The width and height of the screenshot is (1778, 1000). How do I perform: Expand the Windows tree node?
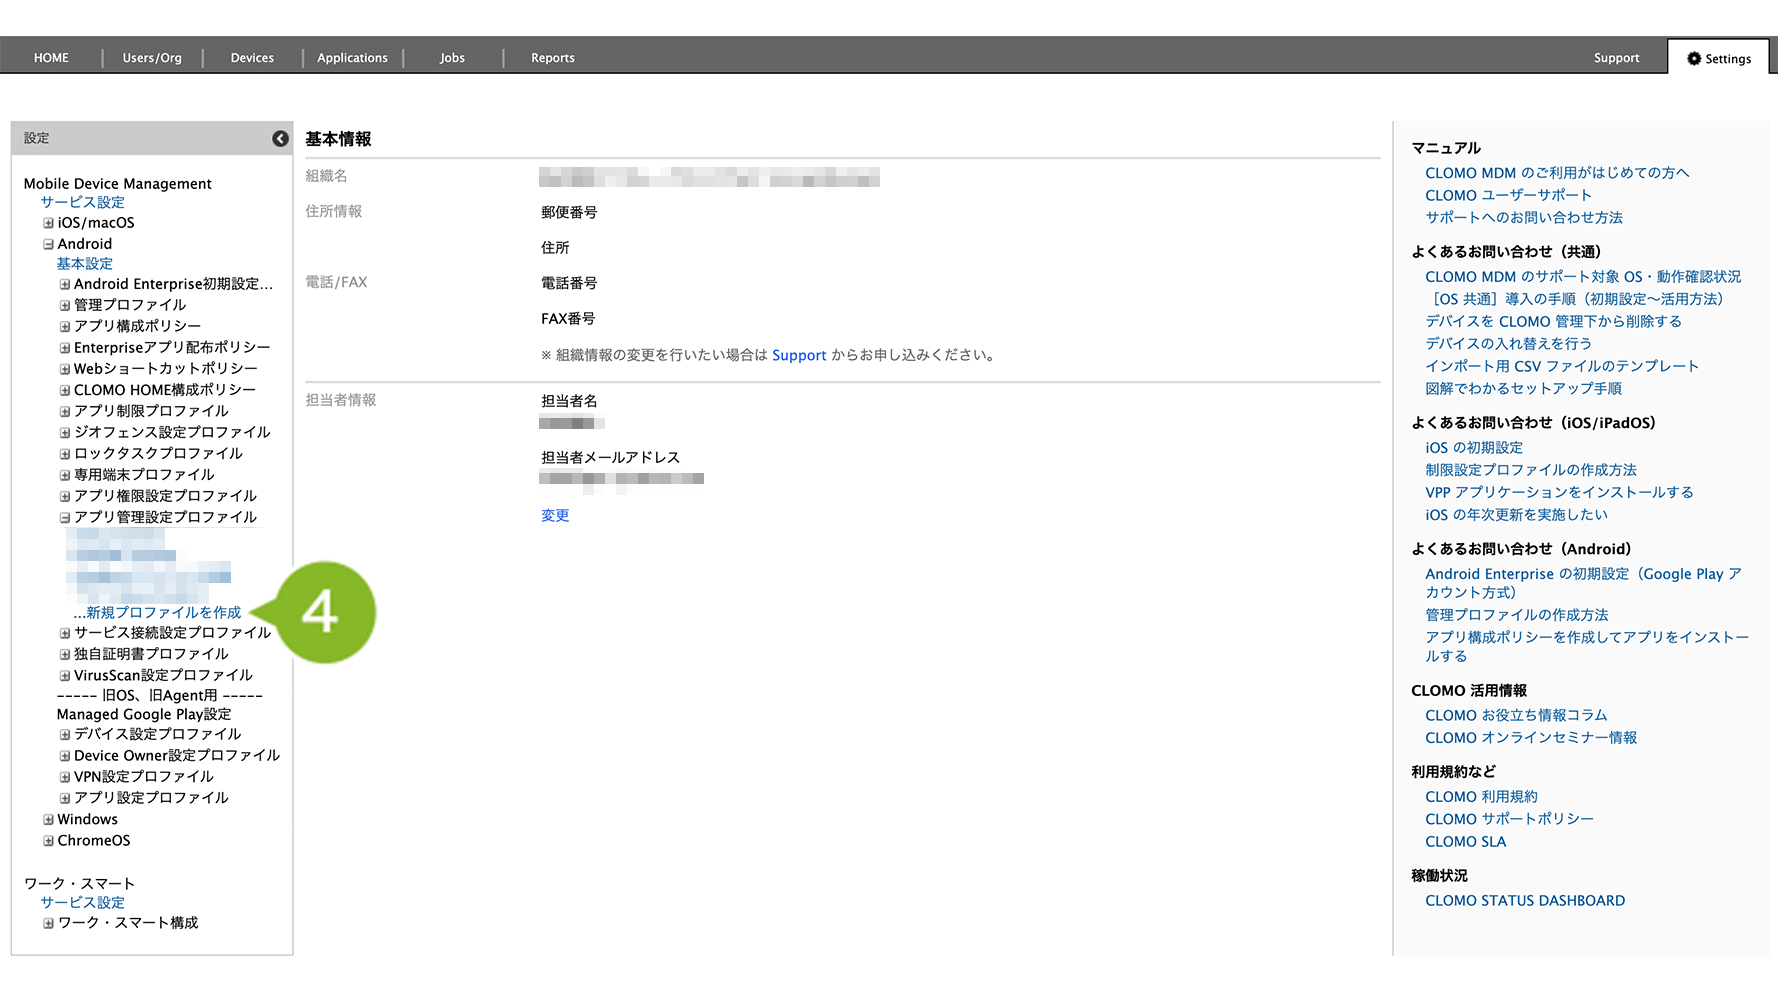click(x=48, y=820)
